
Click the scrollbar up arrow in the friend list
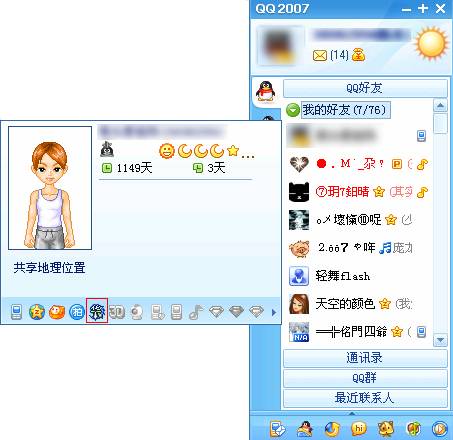click(440, 106)
